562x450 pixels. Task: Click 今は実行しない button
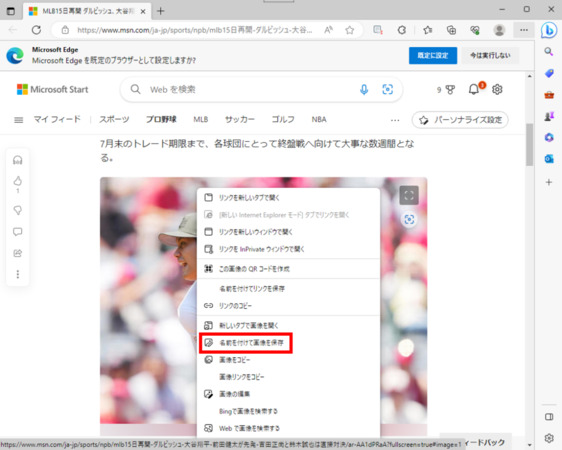click(490, 56)
